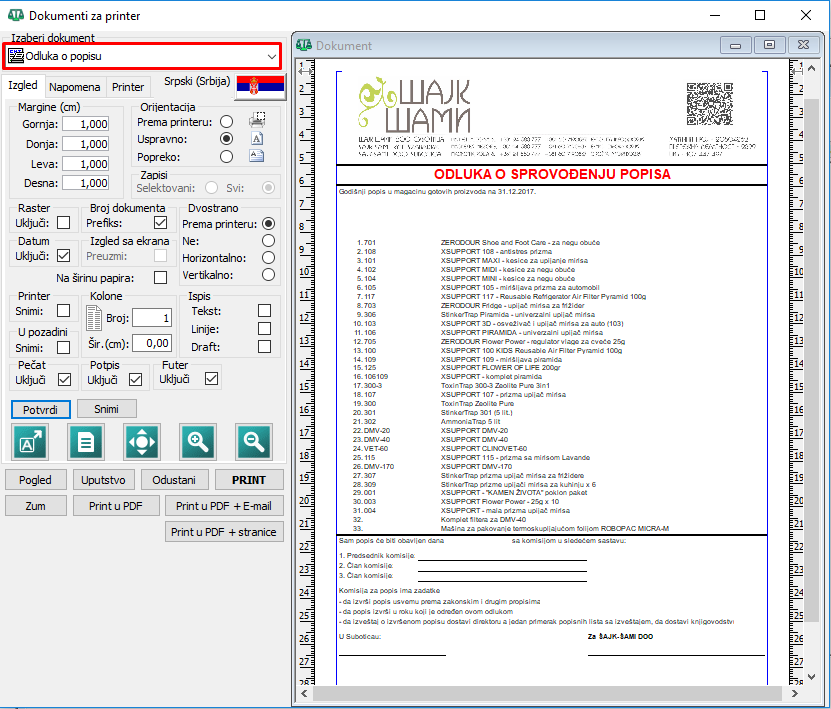
Task: Enable Na širinu papira checkbox
Action: click(160, 278)
